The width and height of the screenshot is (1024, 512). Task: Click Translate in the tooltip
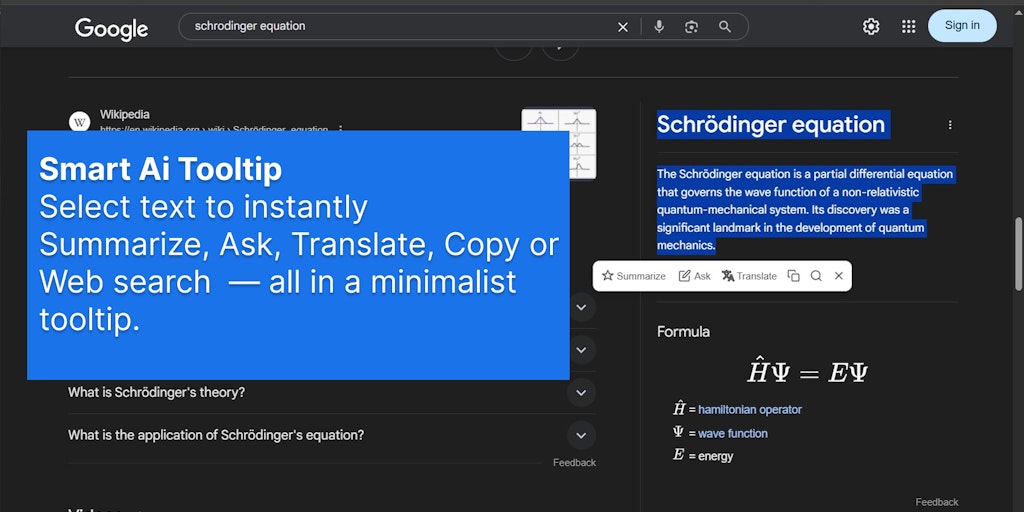750,276
